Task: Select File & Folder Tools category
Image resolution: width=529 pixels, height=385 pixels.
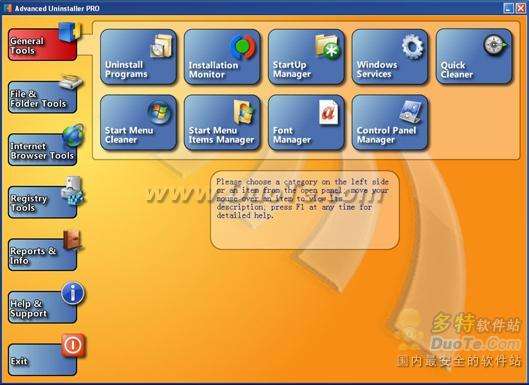Action: point(42,98)
